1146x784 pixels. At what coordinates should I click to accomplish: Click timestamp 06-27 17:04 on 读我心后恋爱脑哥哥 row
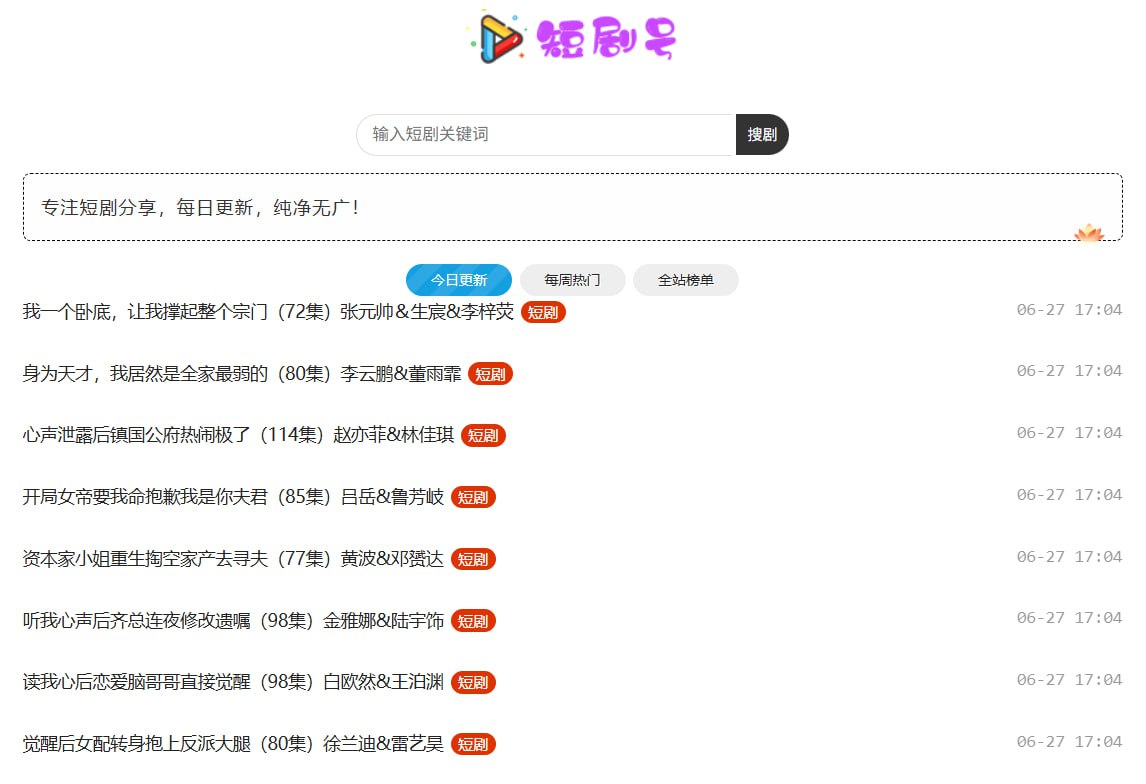pos(1069,680)
